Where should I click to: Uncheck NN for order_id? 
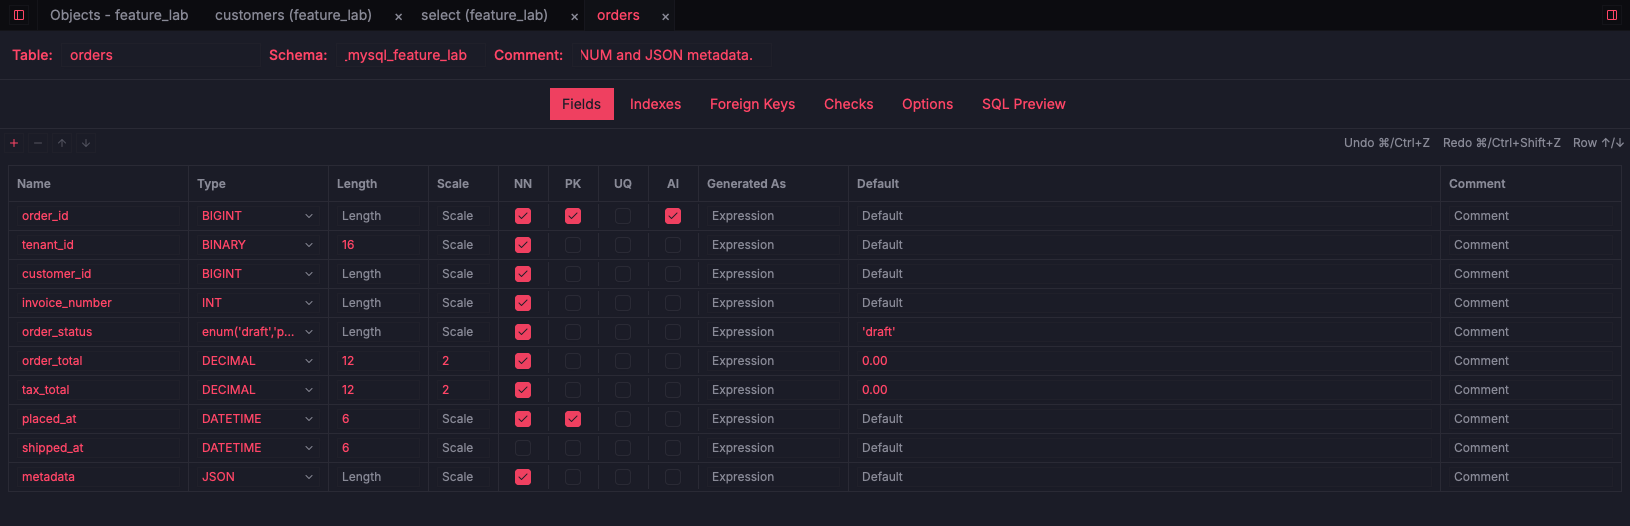[x=523, y=216]
